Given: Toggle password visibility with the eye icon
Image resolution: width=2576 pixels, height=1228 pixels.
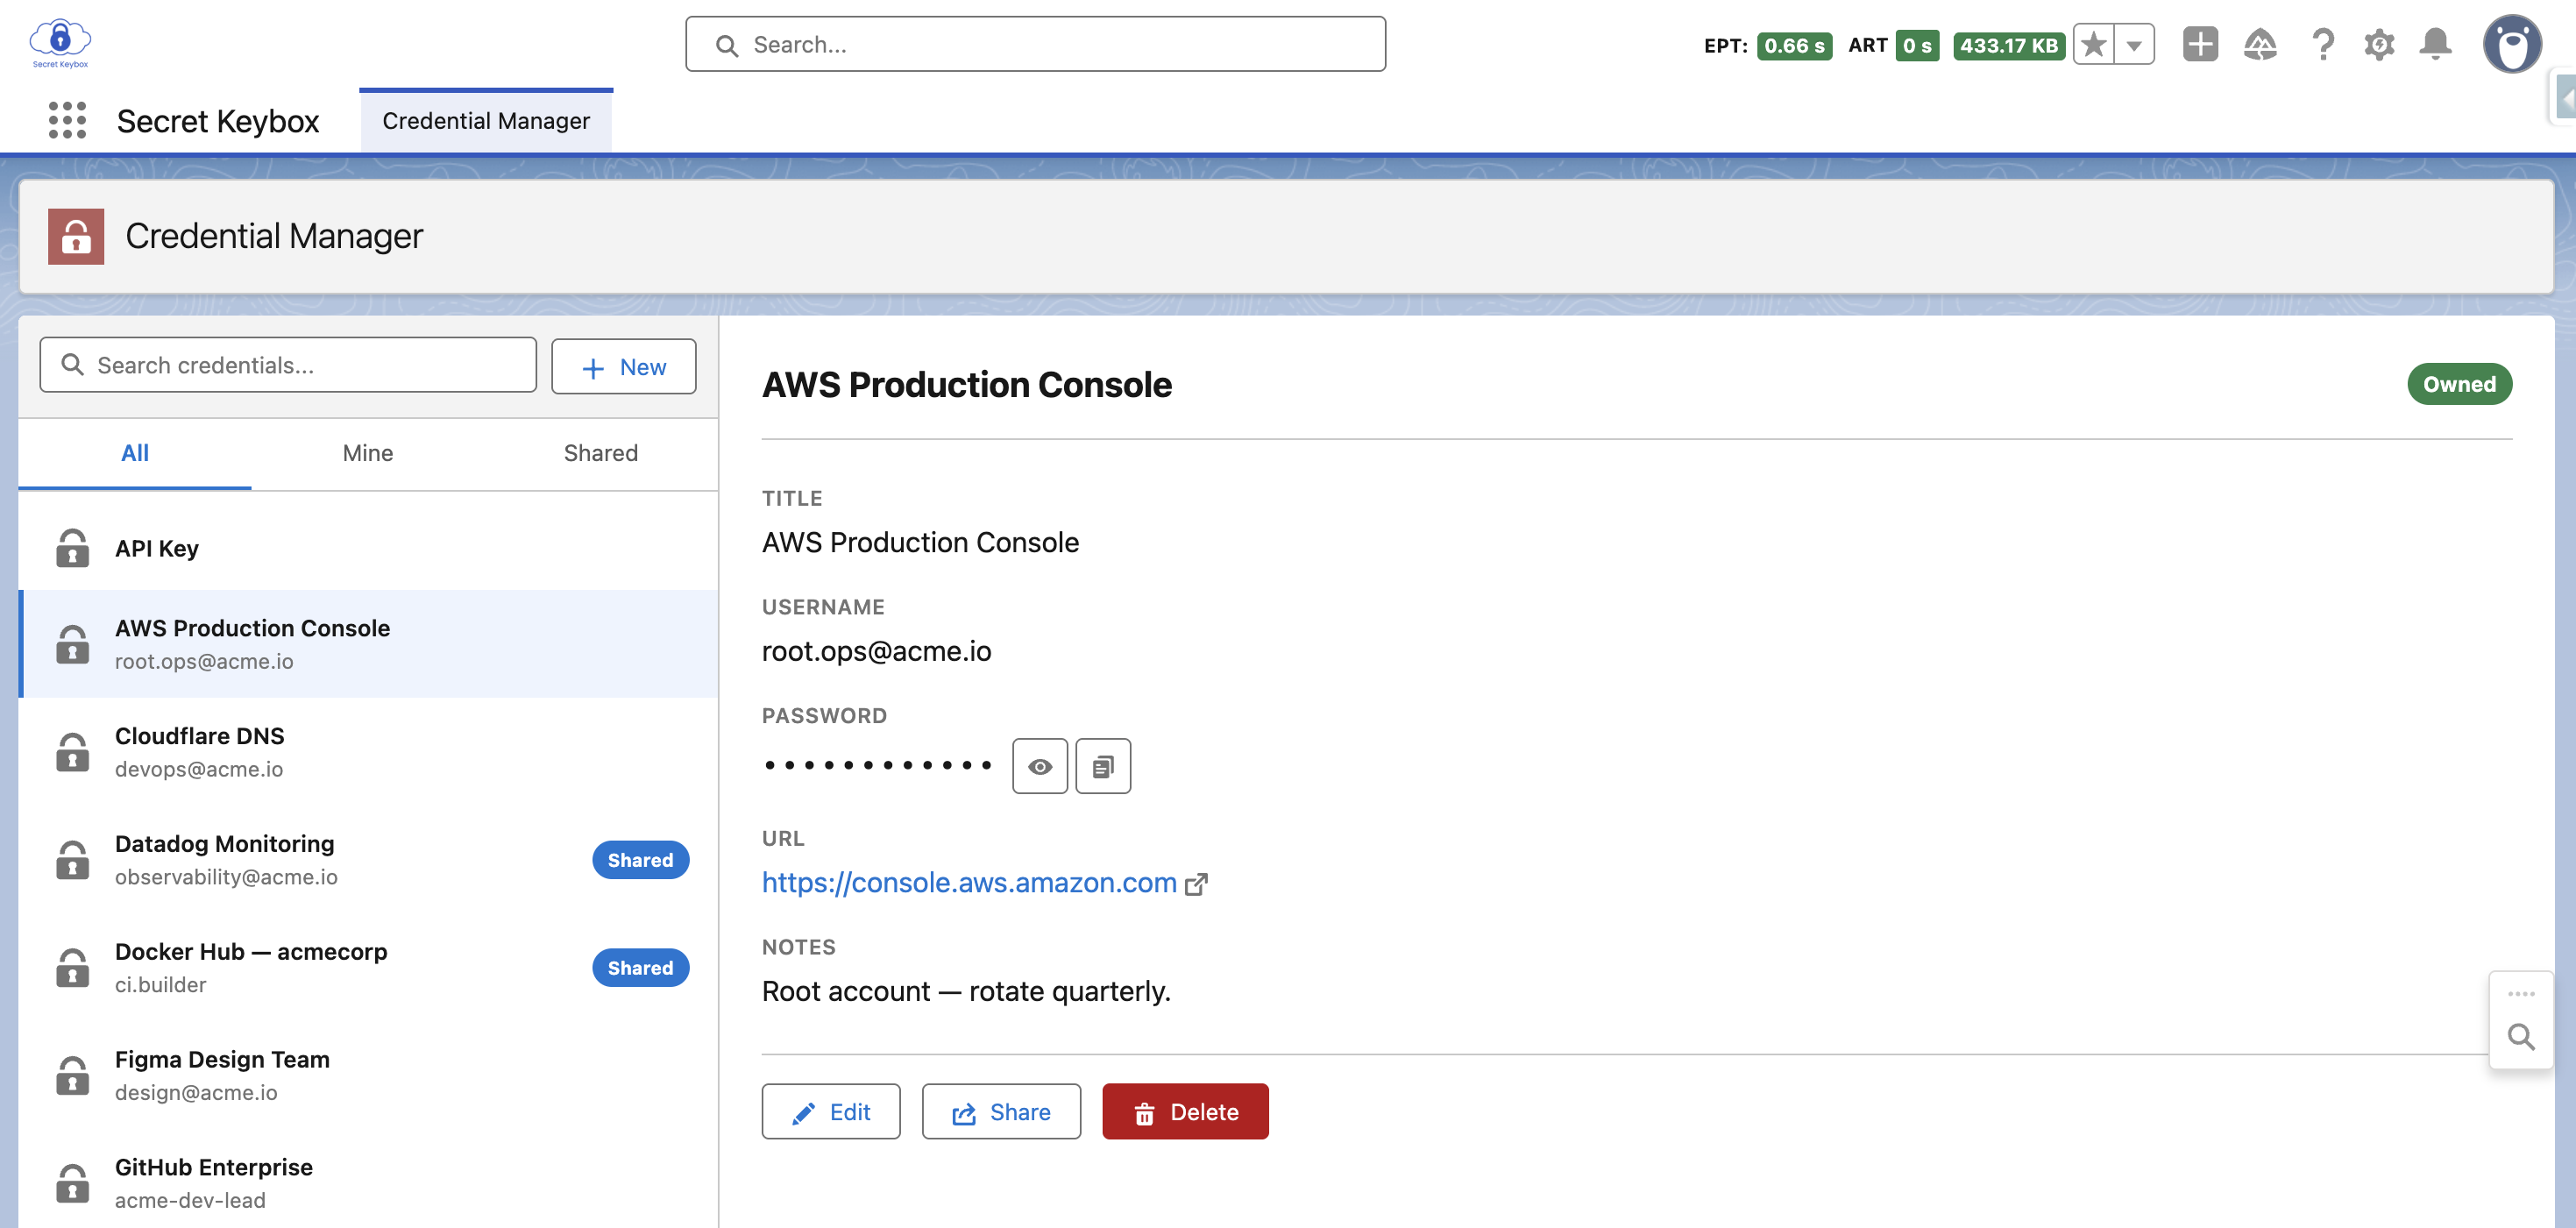Looking at the screenshot, I should point(1040,766).
